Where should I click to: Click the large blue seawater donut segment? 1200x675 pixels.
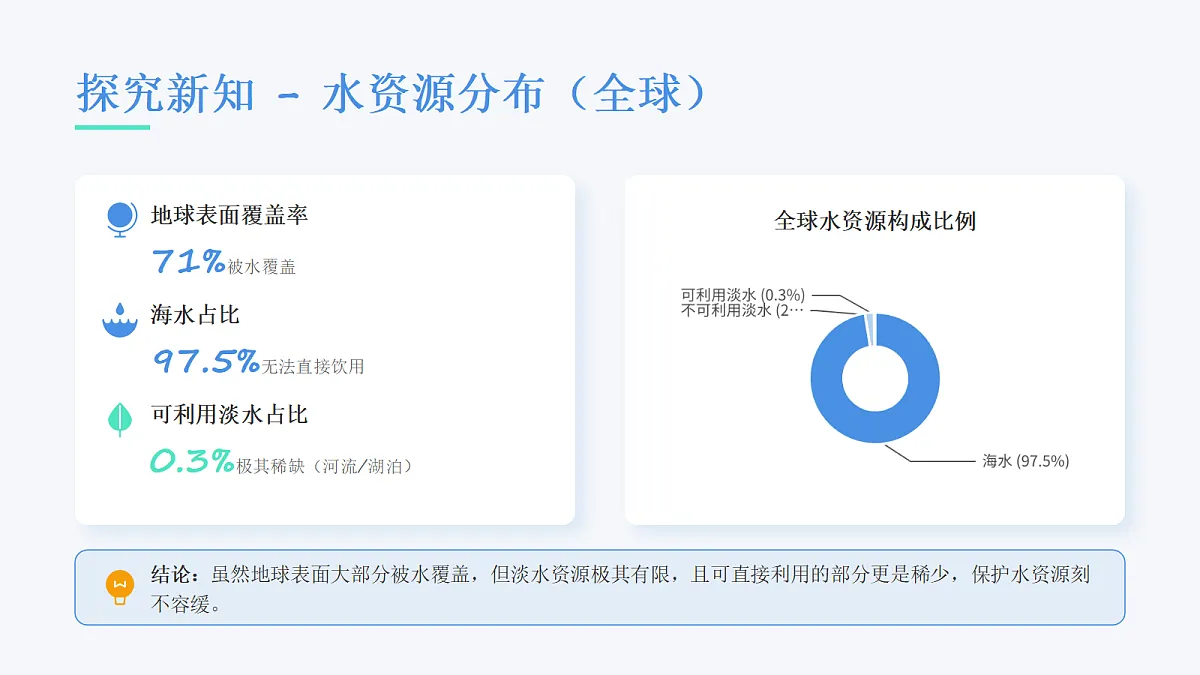[875, 425]
